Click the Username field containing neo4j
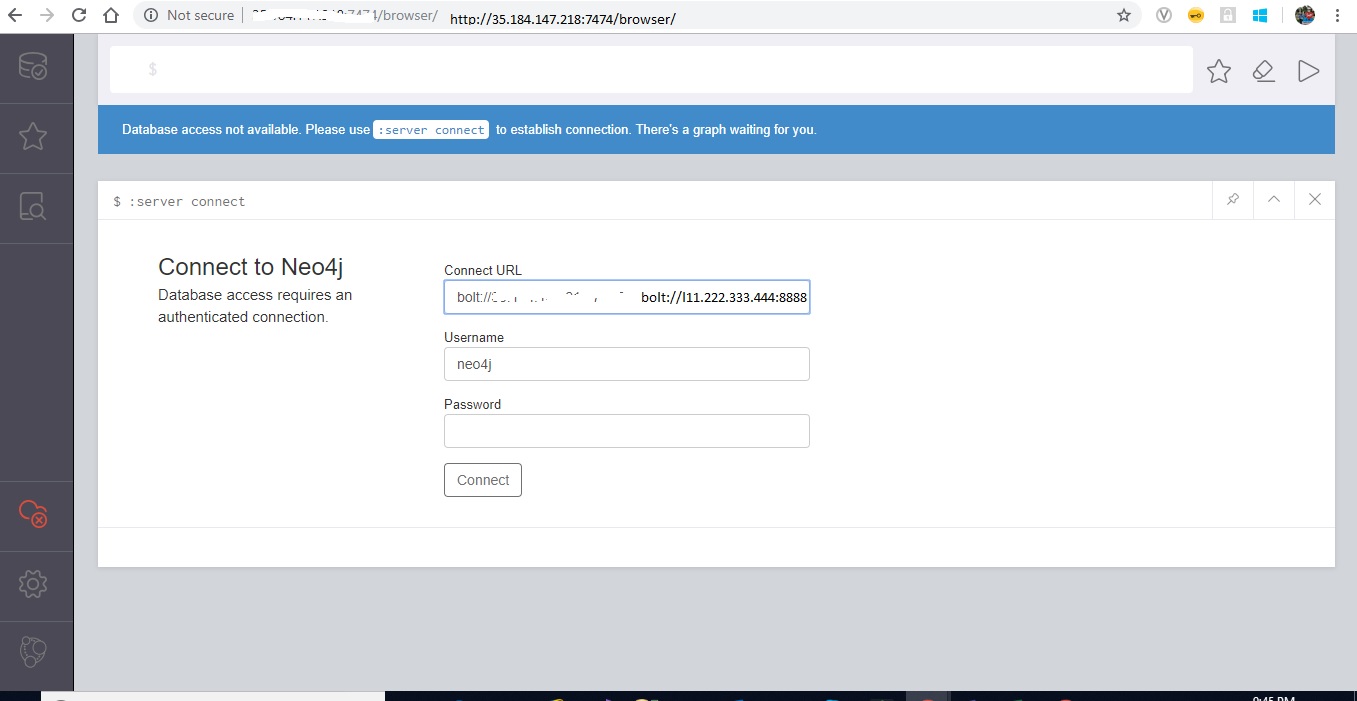The width and height of the screenshot is (1357, 701). [627, 364]
